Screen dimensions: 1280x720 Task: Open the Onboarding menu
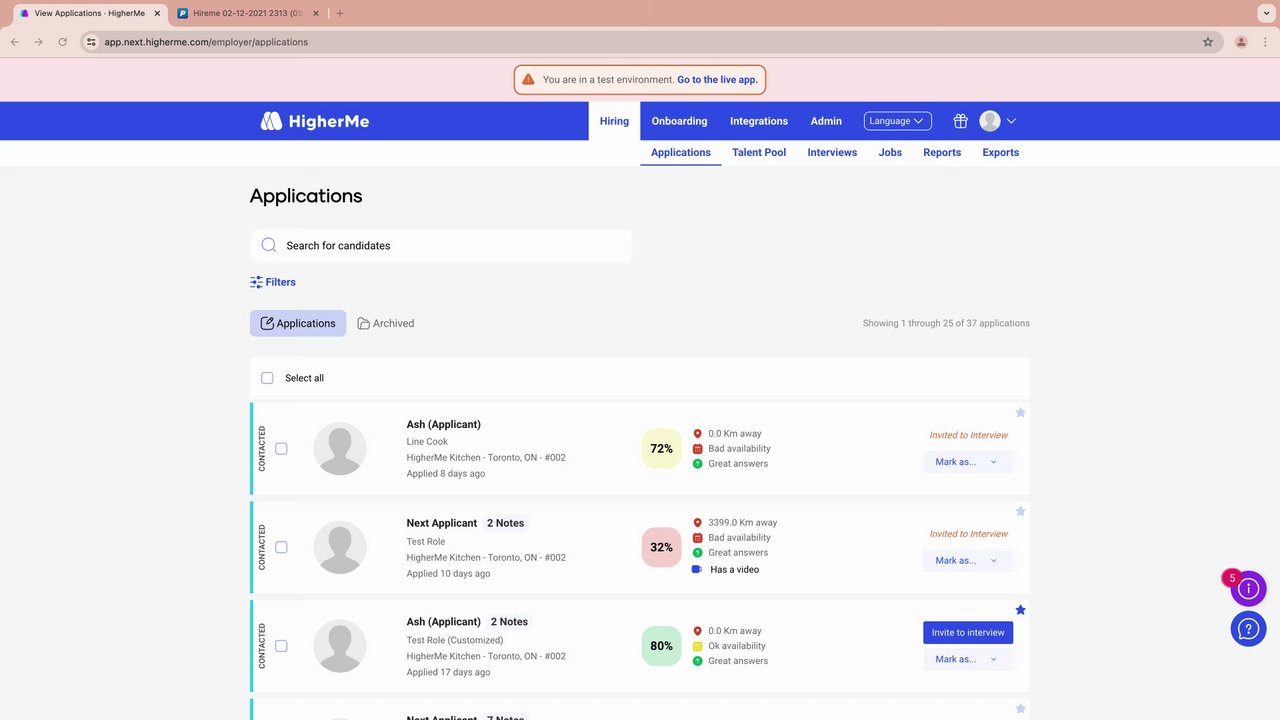click(679, 121)
